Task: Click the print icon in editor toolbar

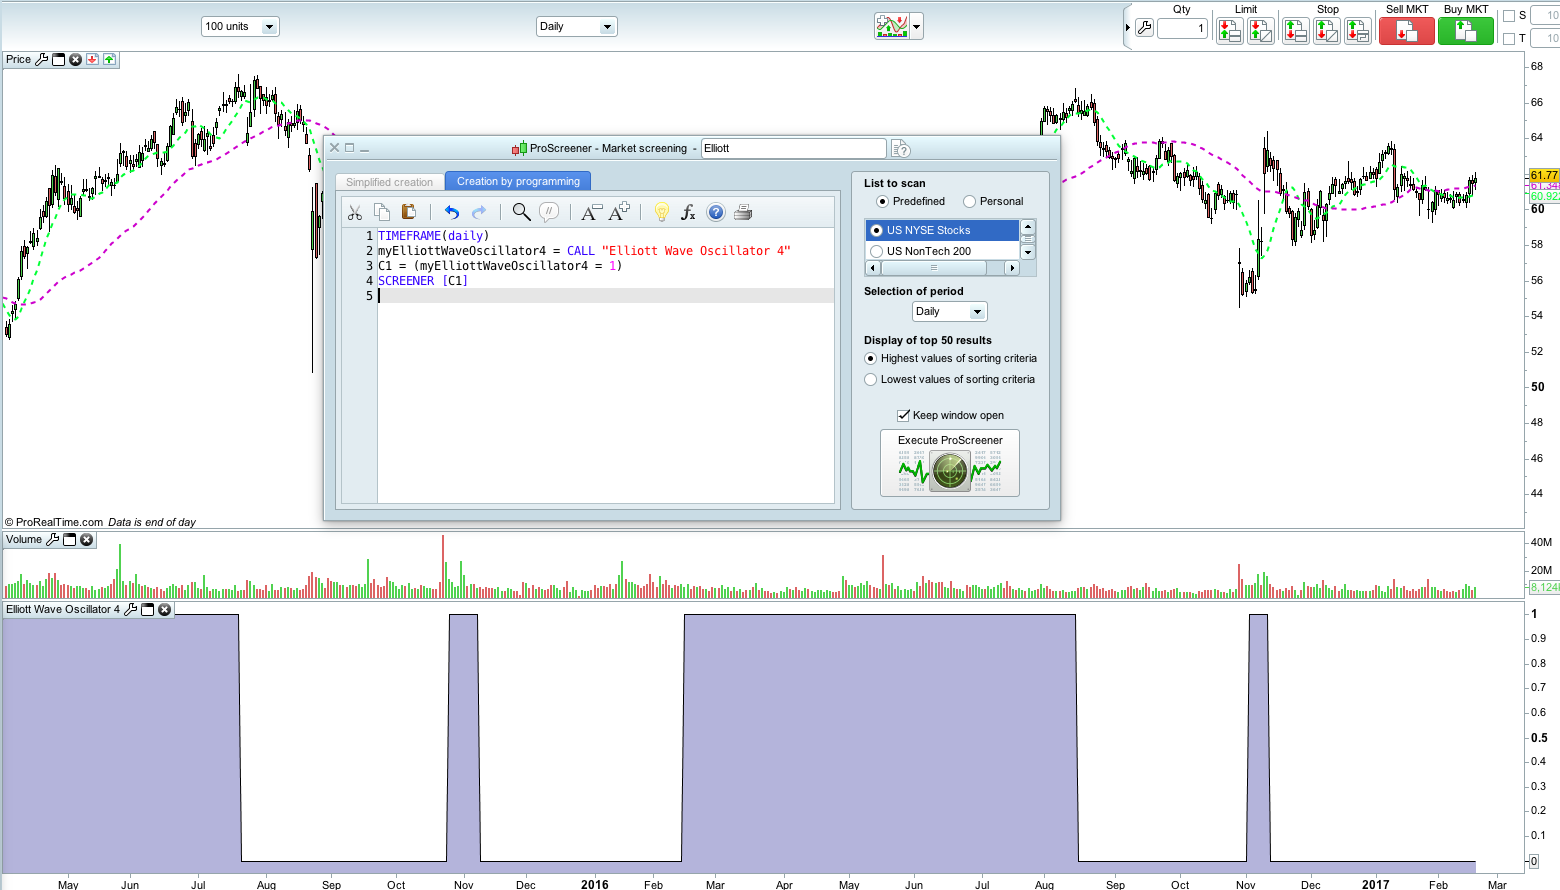Action: pyautogui.click(x=743, y=212)
